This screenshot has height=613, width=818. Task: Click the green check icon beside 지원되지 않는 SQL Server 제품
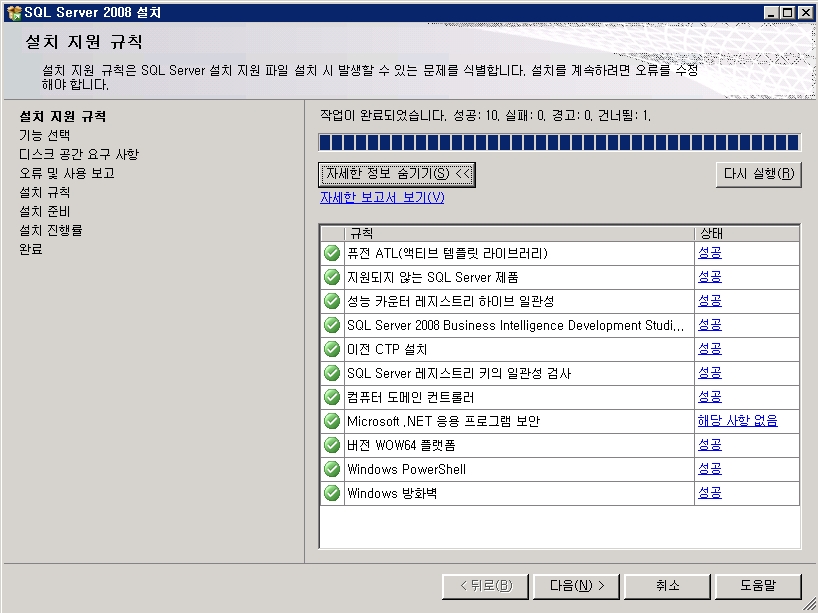(x=332, y=277)
